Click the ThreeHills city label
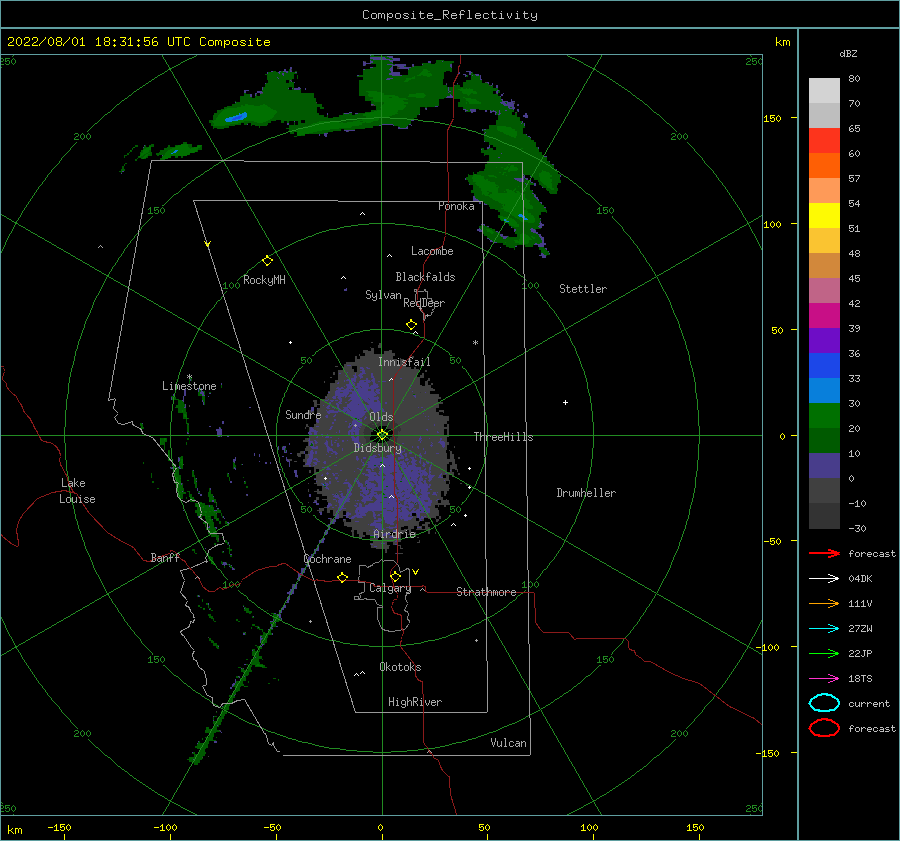This screenshot has height=841, width=900. pos(503,437)
